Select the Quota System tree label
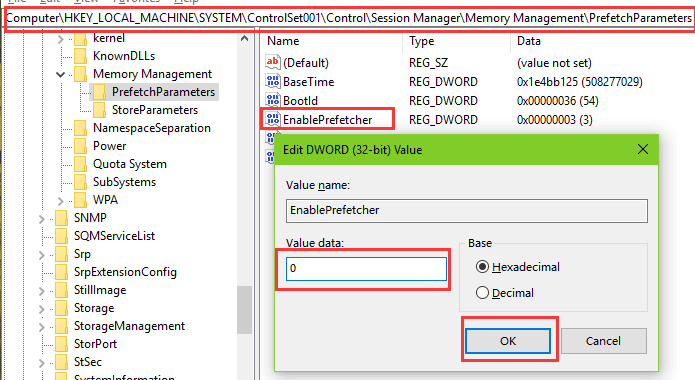 [130, 164]
